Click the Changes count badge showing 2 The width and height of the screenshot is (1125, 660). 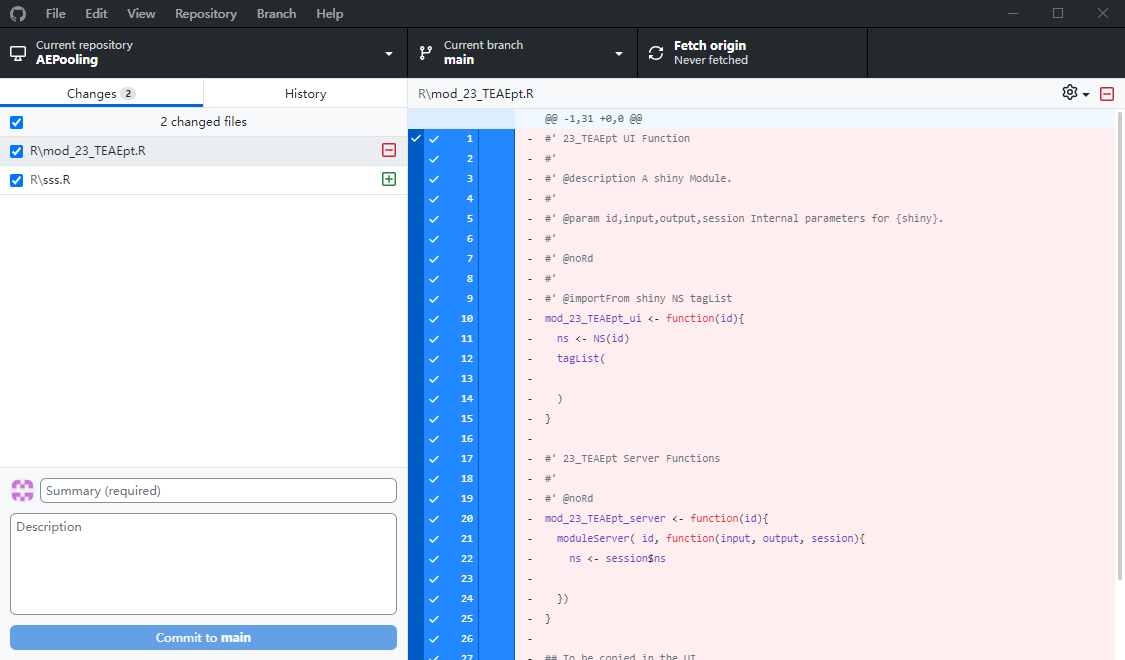point(128,93)
